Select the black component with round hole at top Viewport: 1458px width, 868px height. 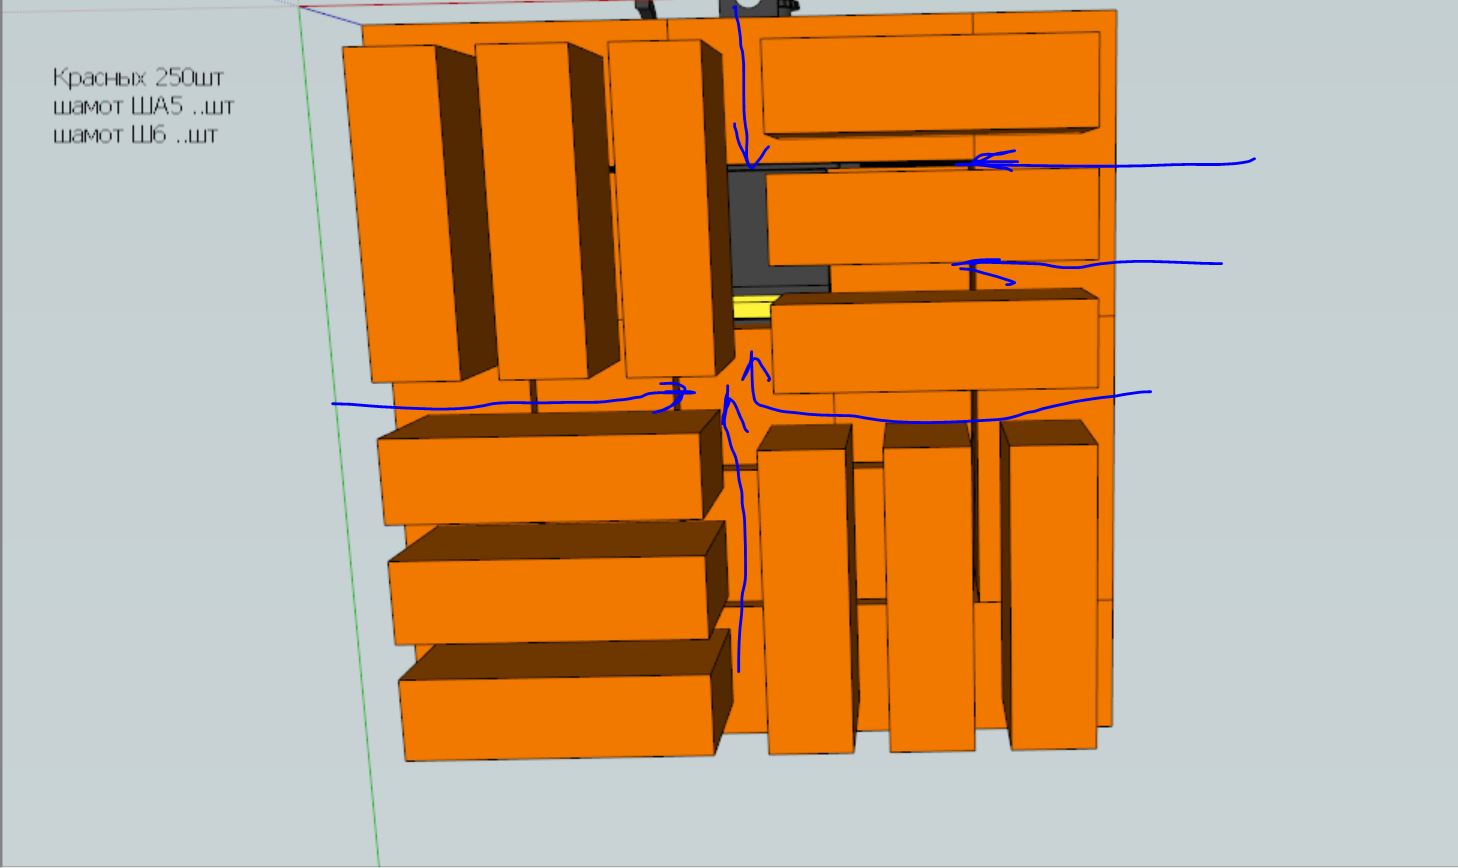coord(758,7)
